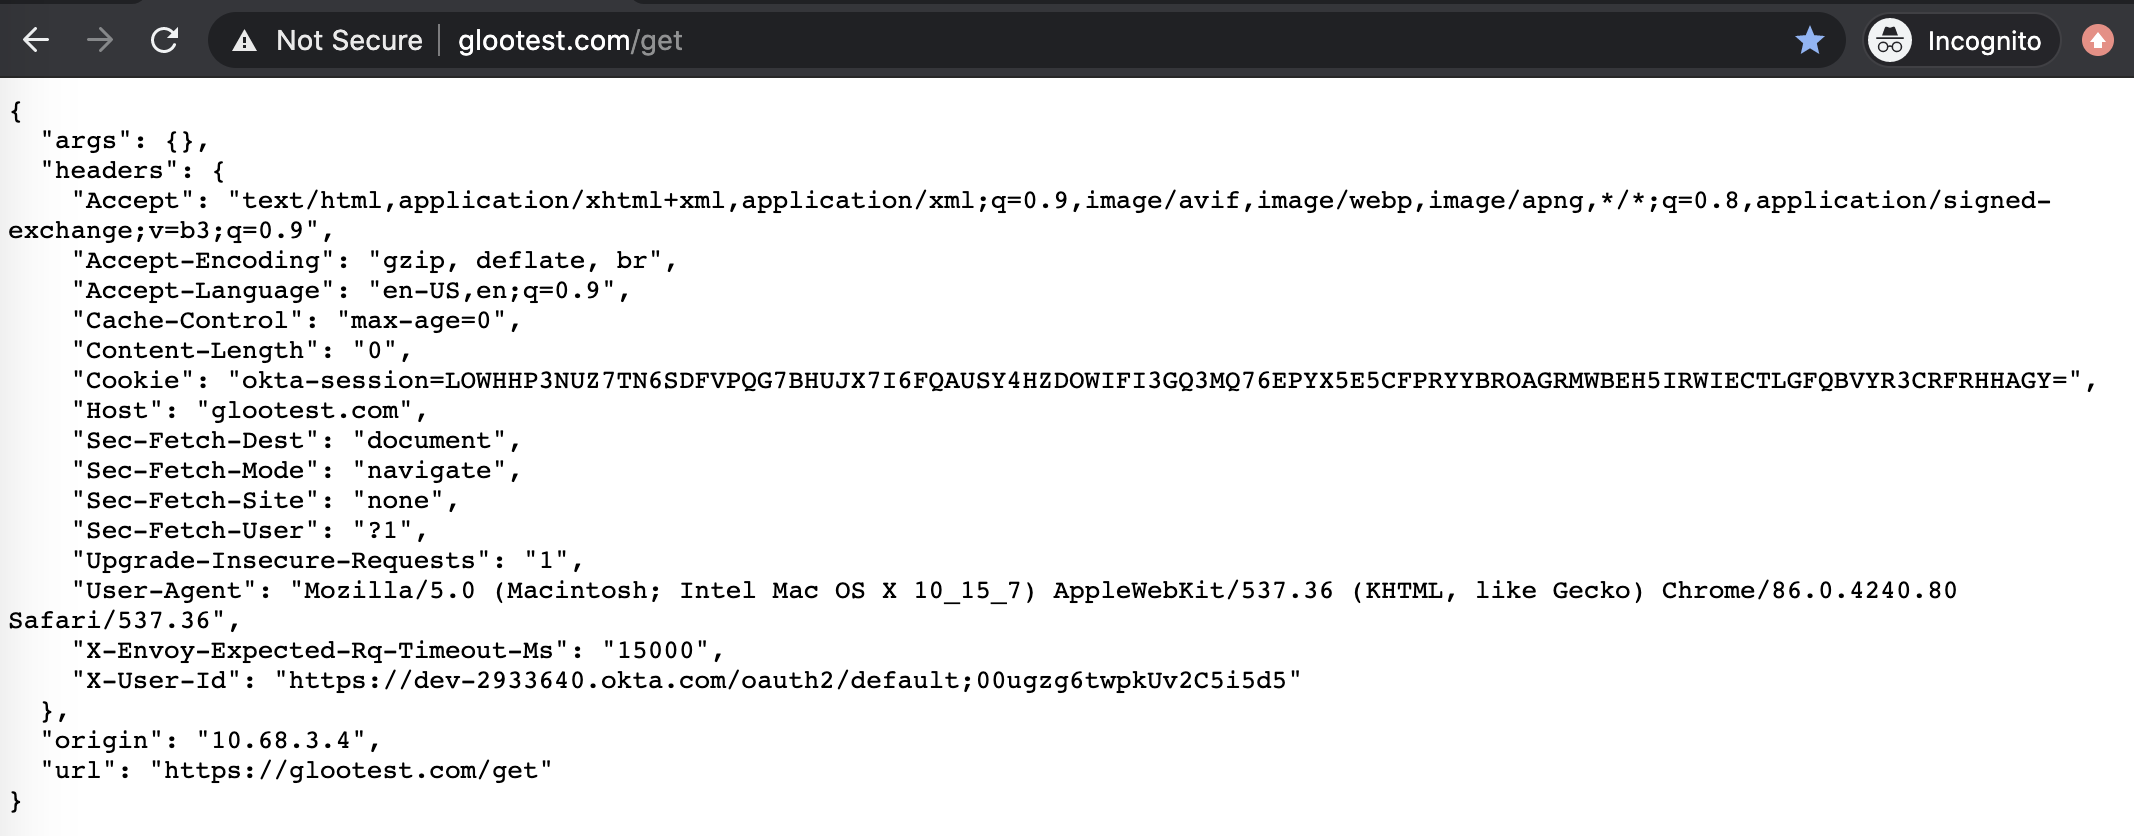Viewport: 2134px width, 836px height.
Task: Click the forward navigation arrow
Action: (x=100, y=40)
